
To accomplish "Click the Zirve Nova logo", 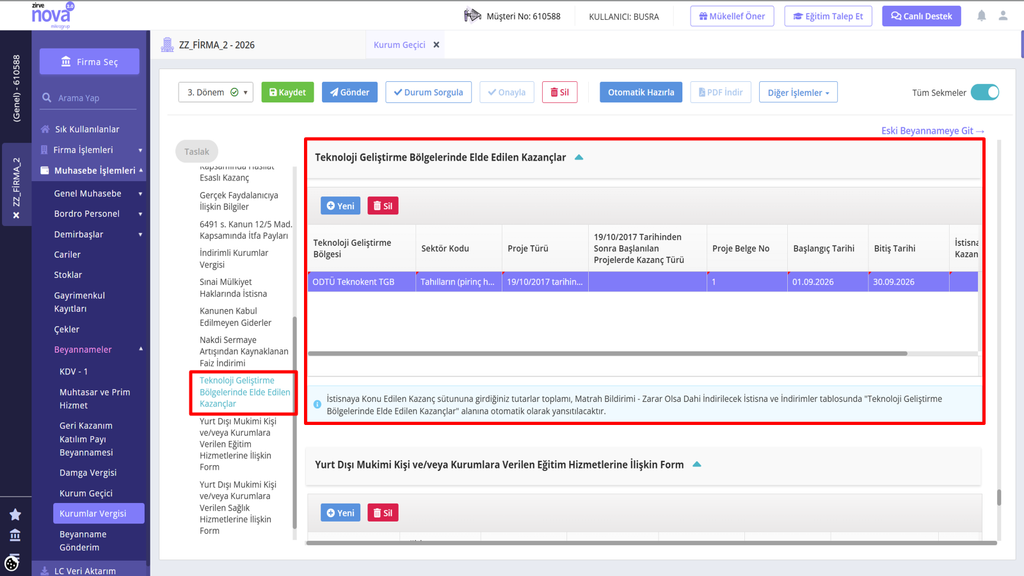I will coord(52,14).
